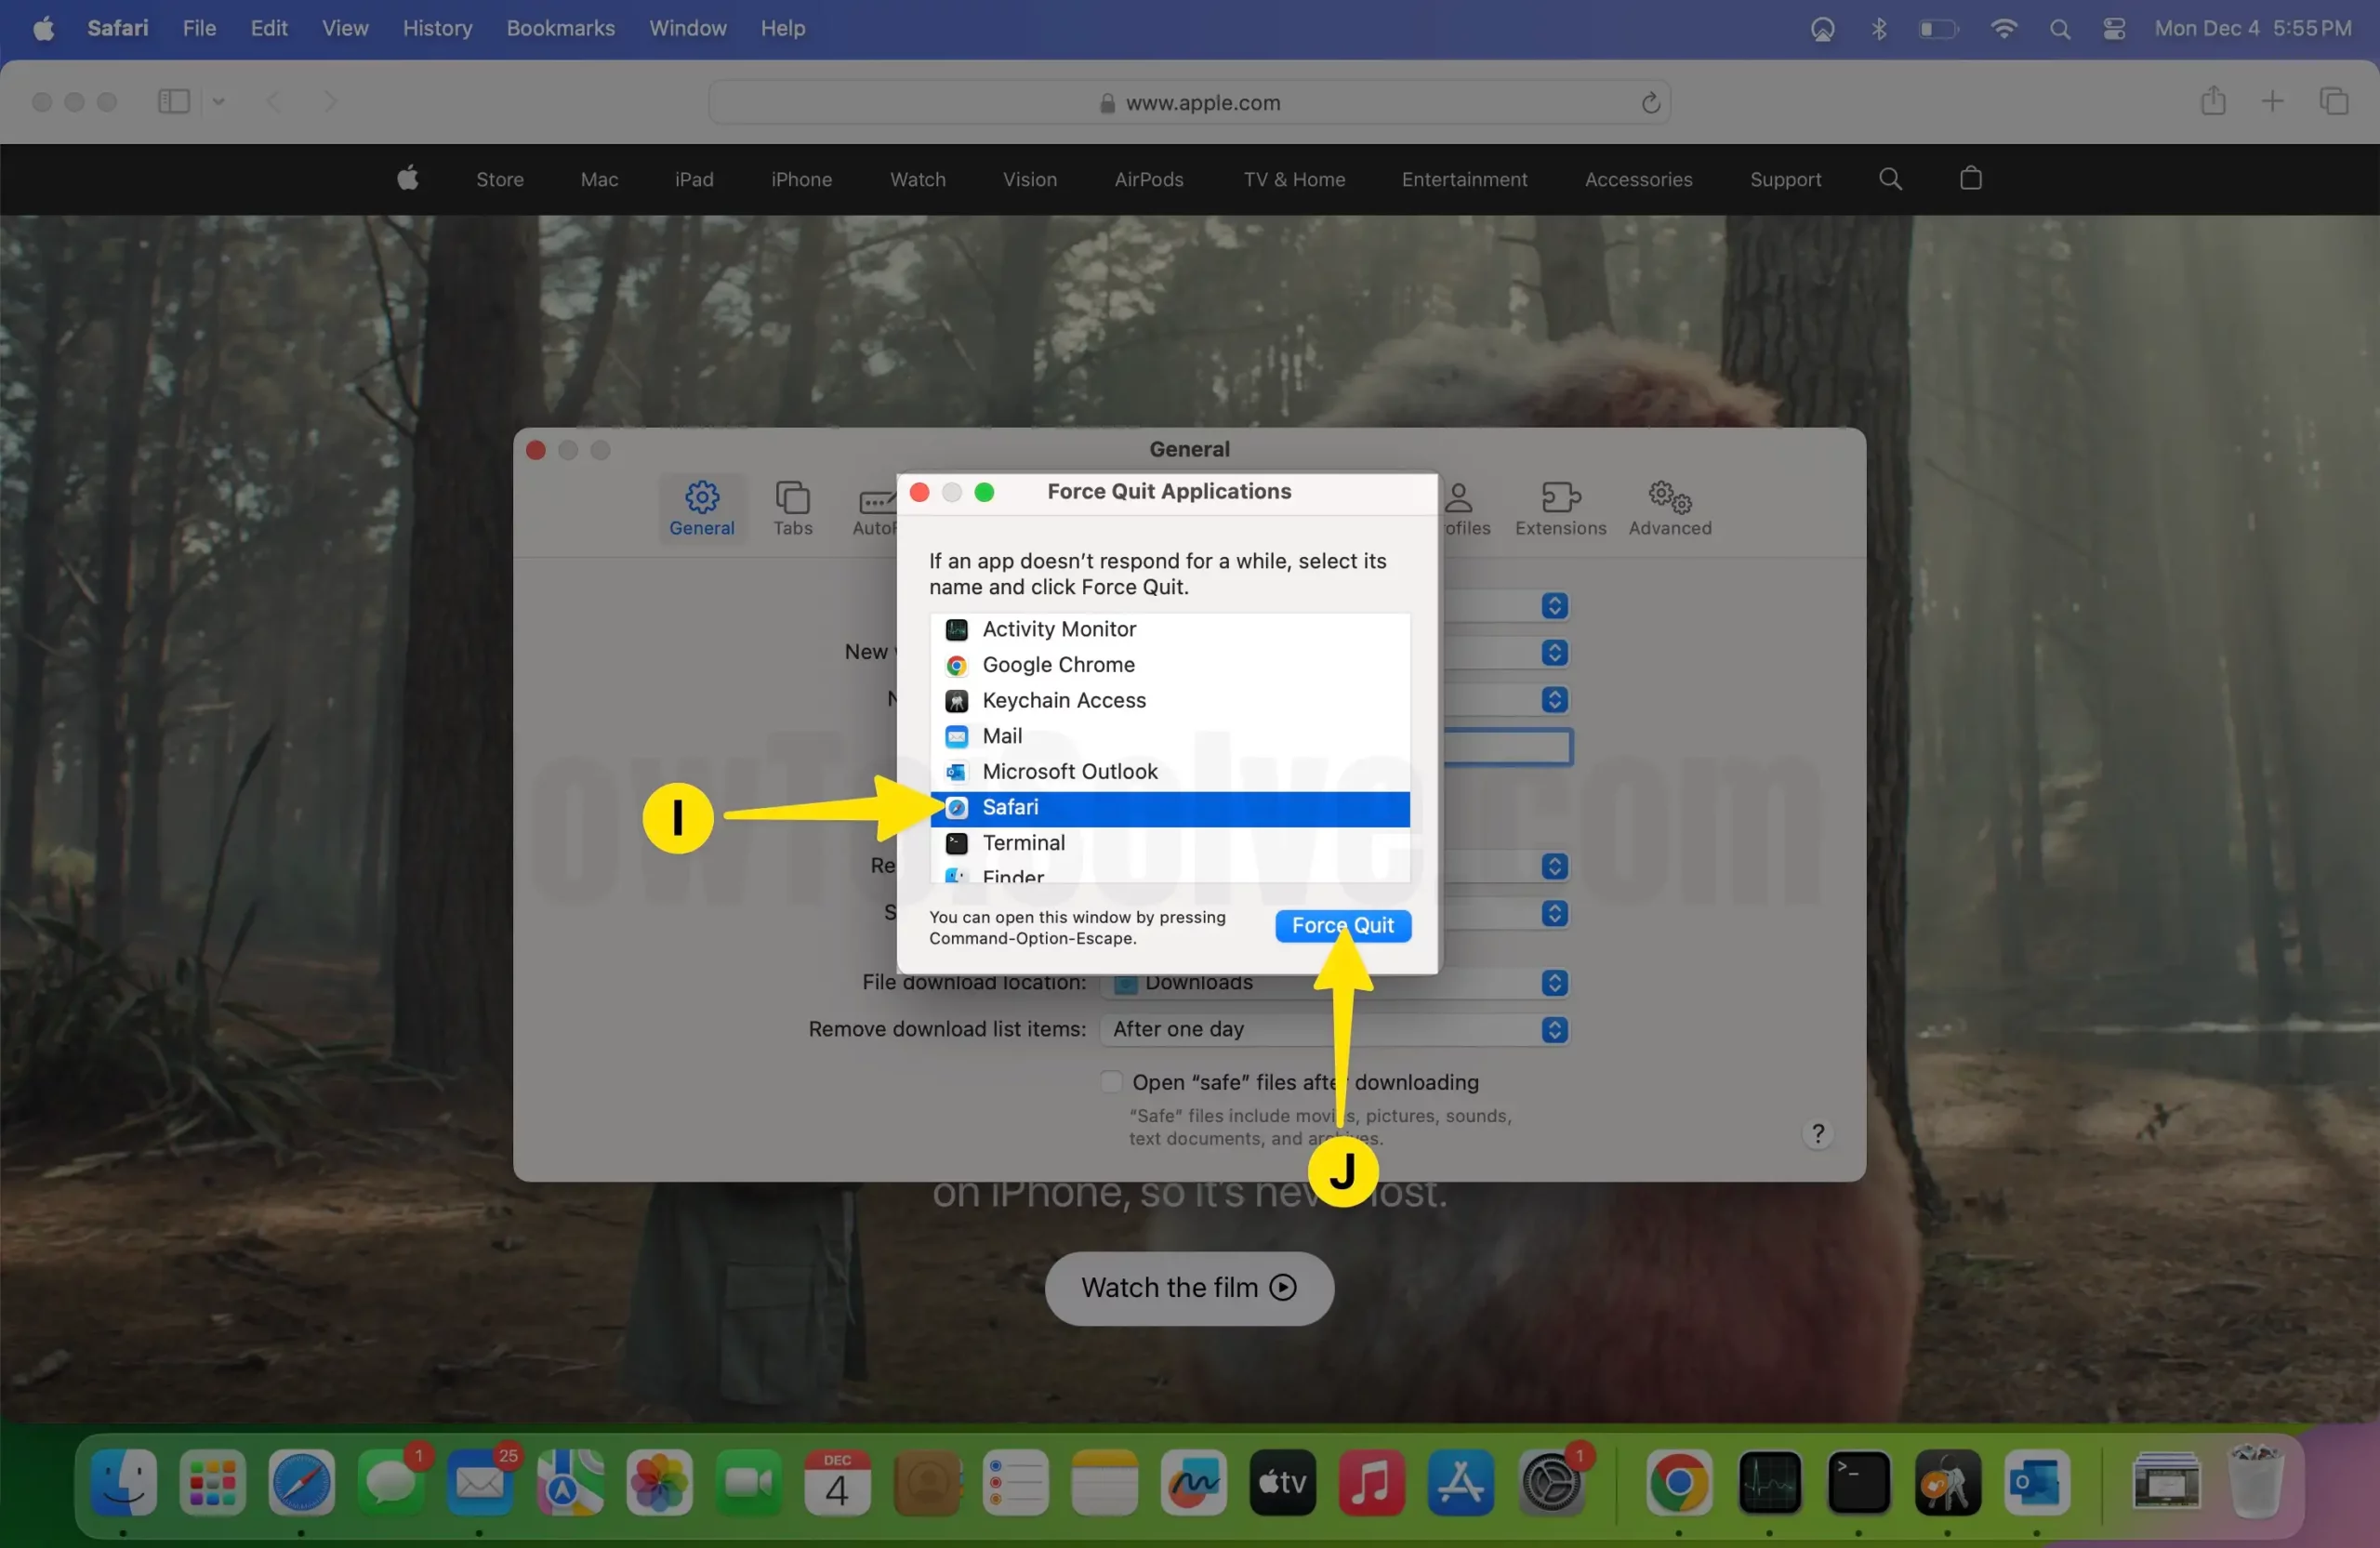Screen dimensions: 2380x1548
Task: Switch to General settings tab
Action: (x=702, y=508)
